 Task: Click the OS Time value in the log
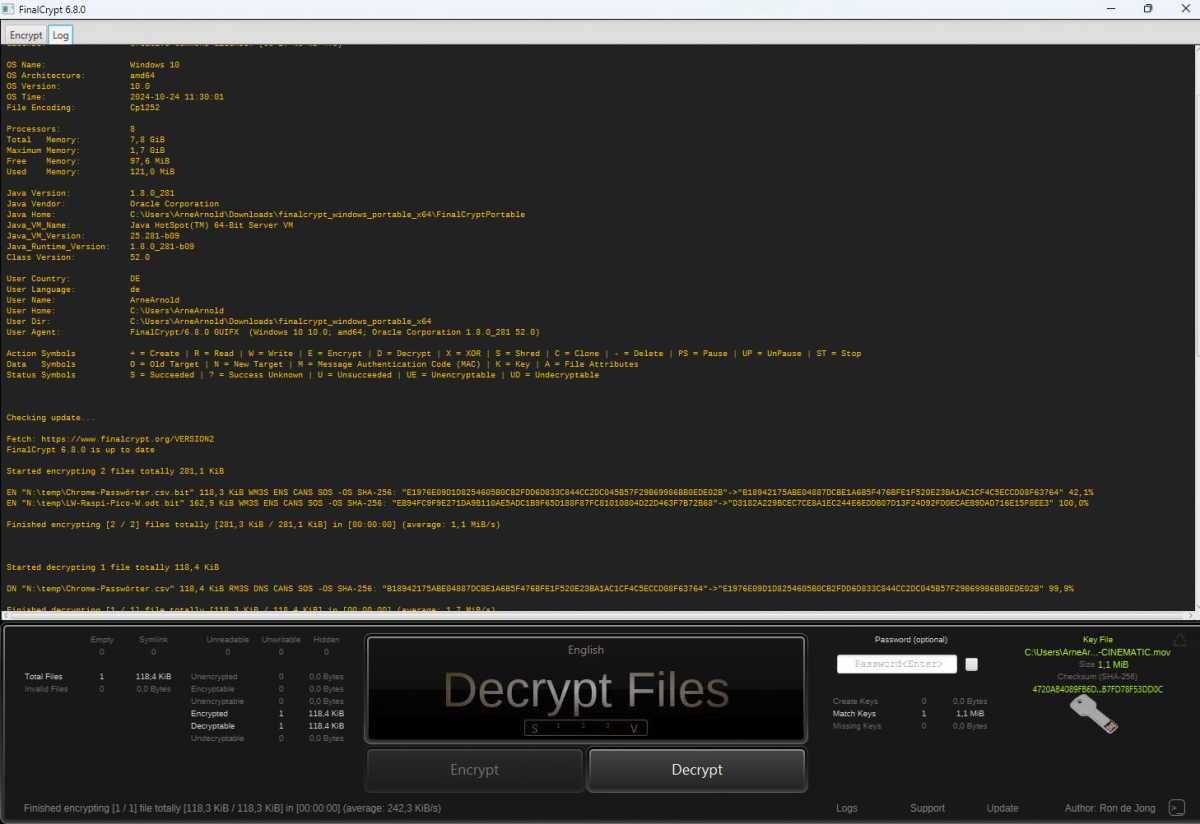tap(177, 97)
